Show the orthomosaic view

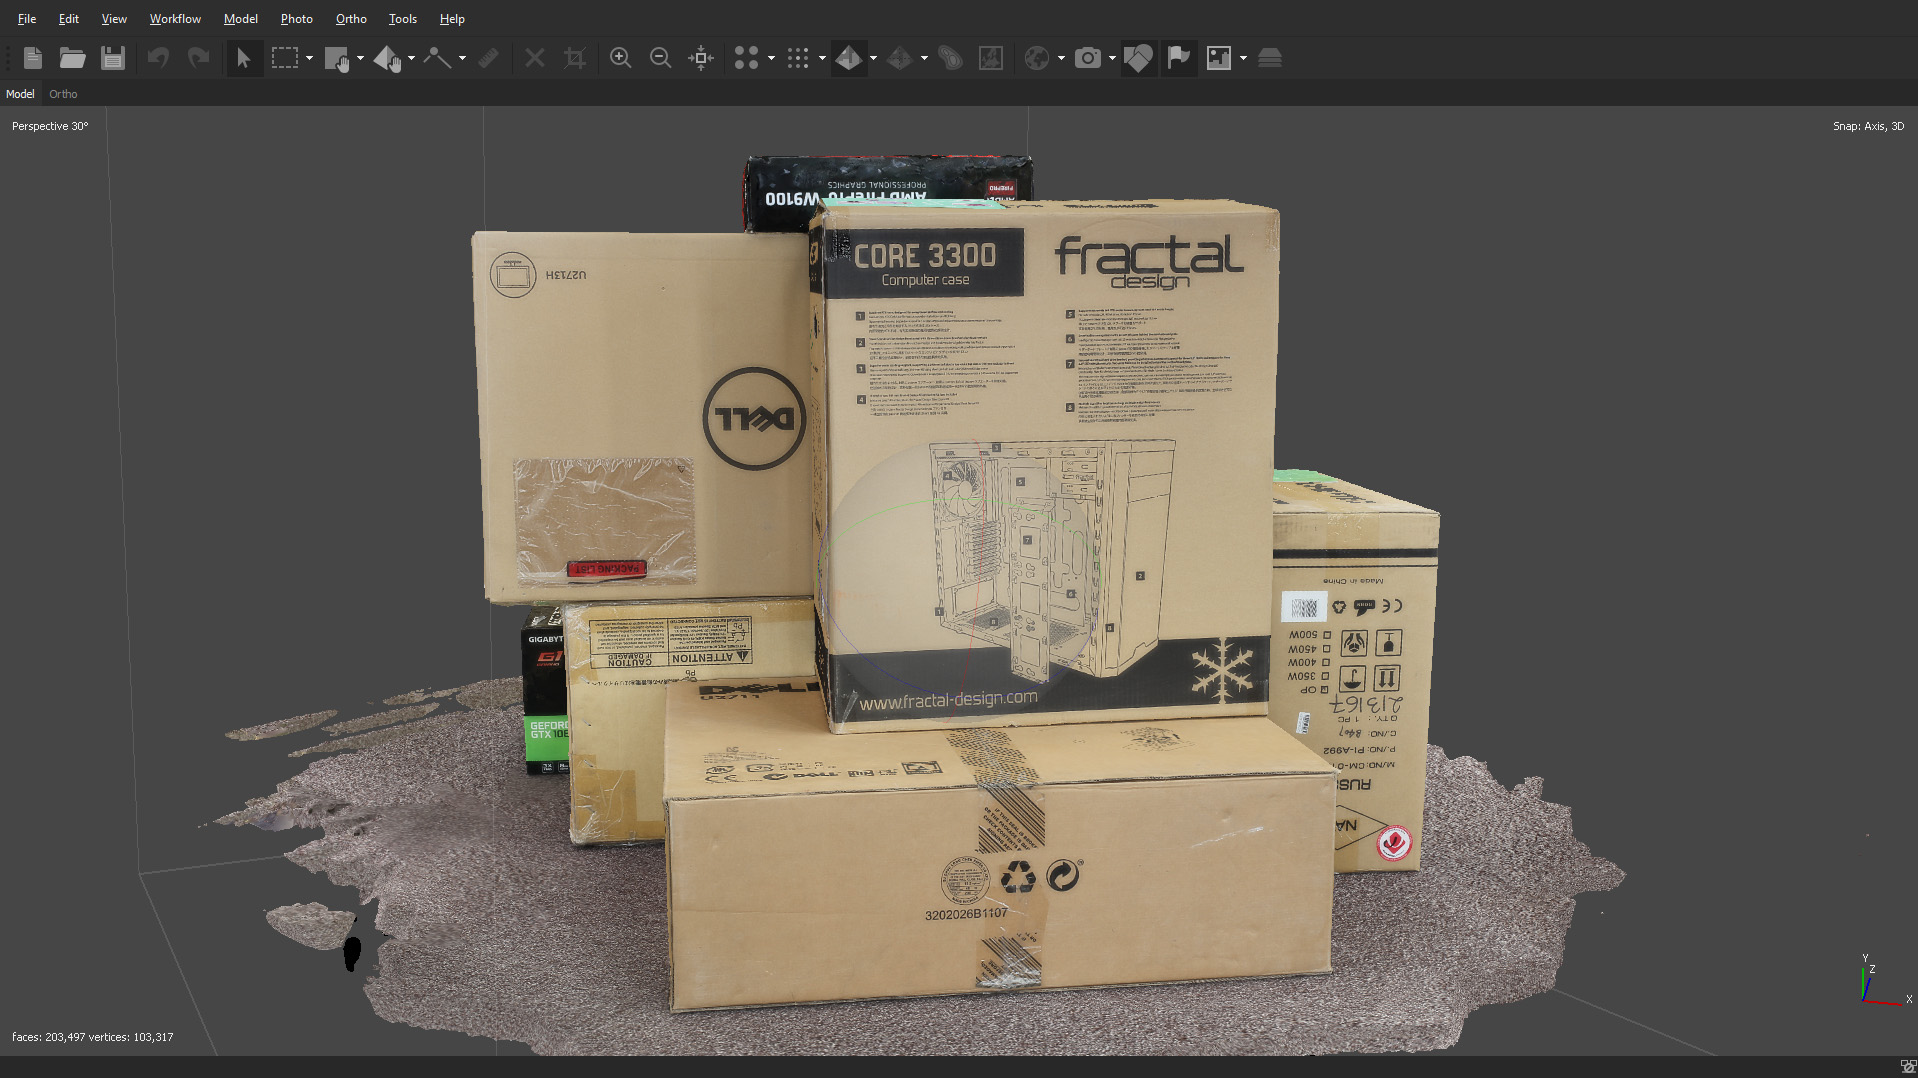point(991,58)
